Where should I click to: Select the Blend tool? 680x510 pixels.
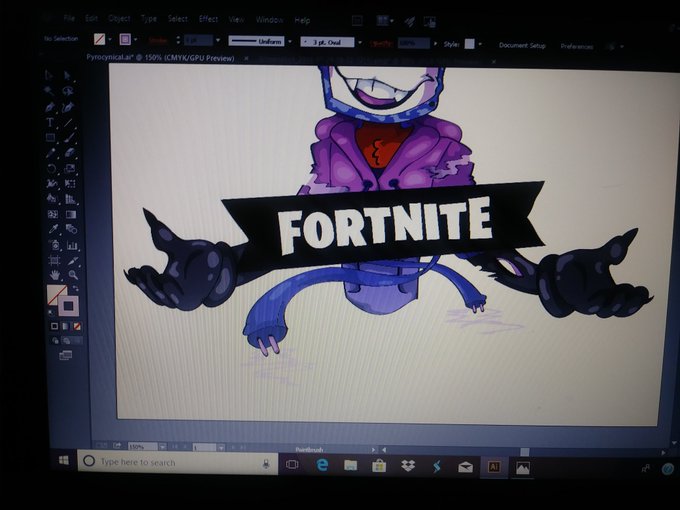71,229
